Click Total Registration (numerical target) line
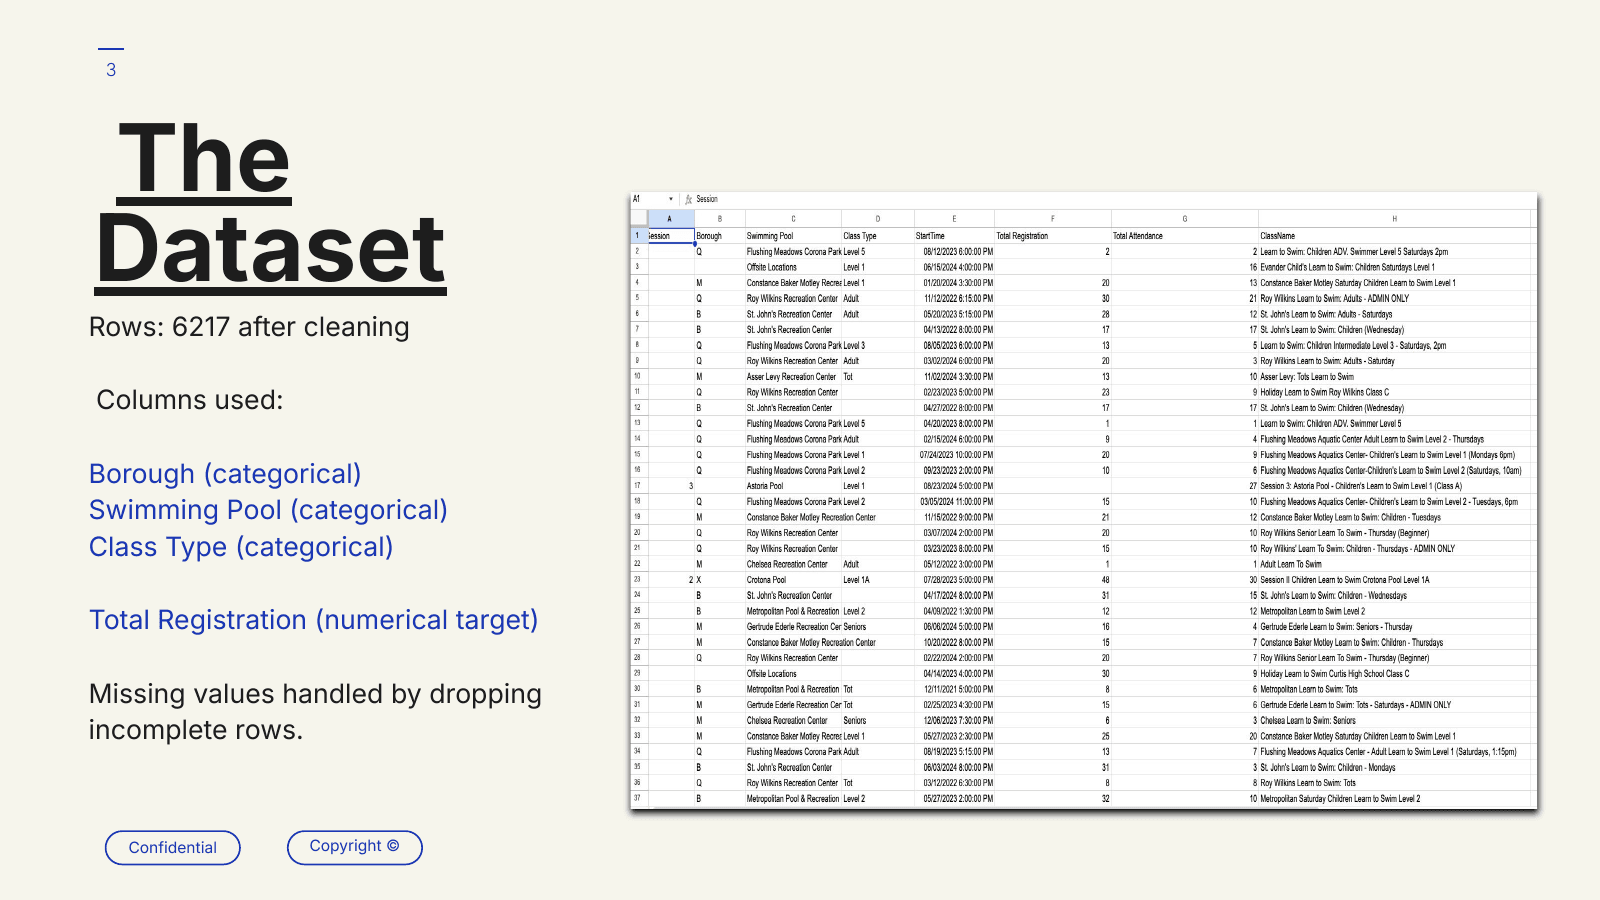The image size is (1600, 900). pyautogui.click(x=314, y=620)
